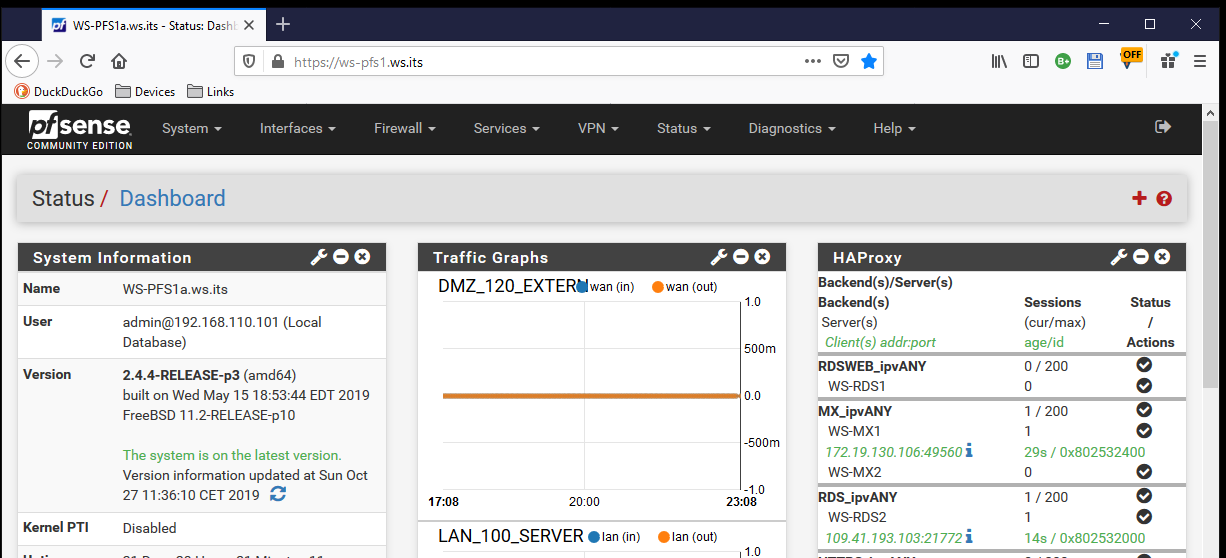Open the System dropdown menu
Viewport: 1226px width, 558px height.
pyautogui.click(x=191, y=128)
